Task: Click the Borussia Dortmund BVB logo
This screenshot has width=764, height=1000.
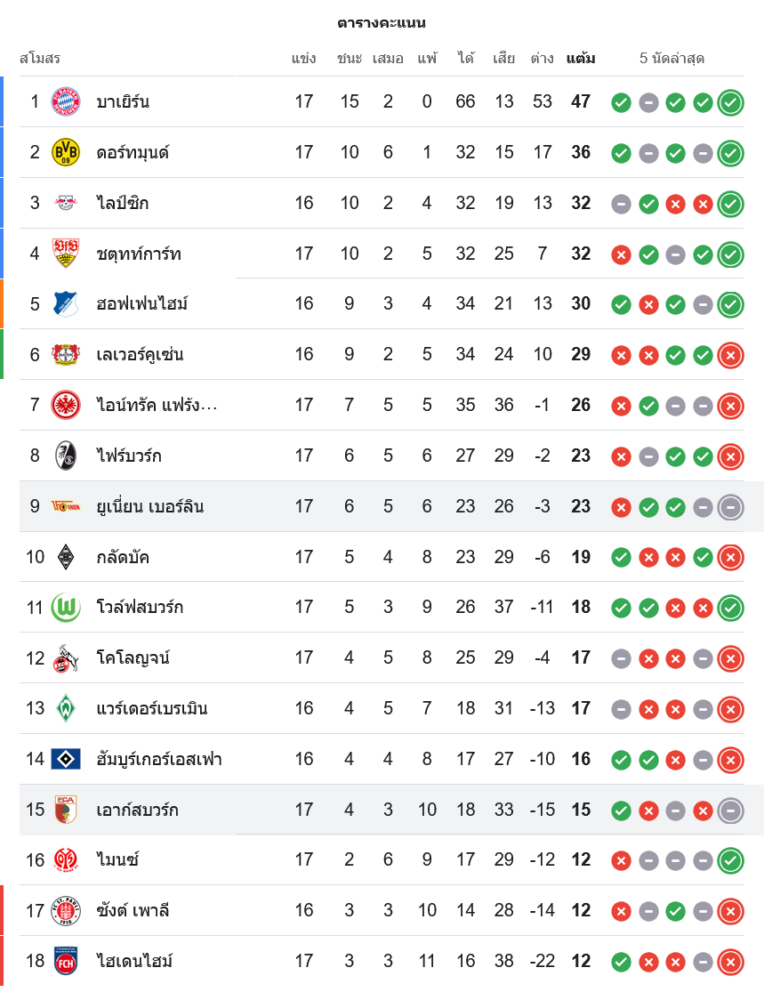Action: coord(65,152)
